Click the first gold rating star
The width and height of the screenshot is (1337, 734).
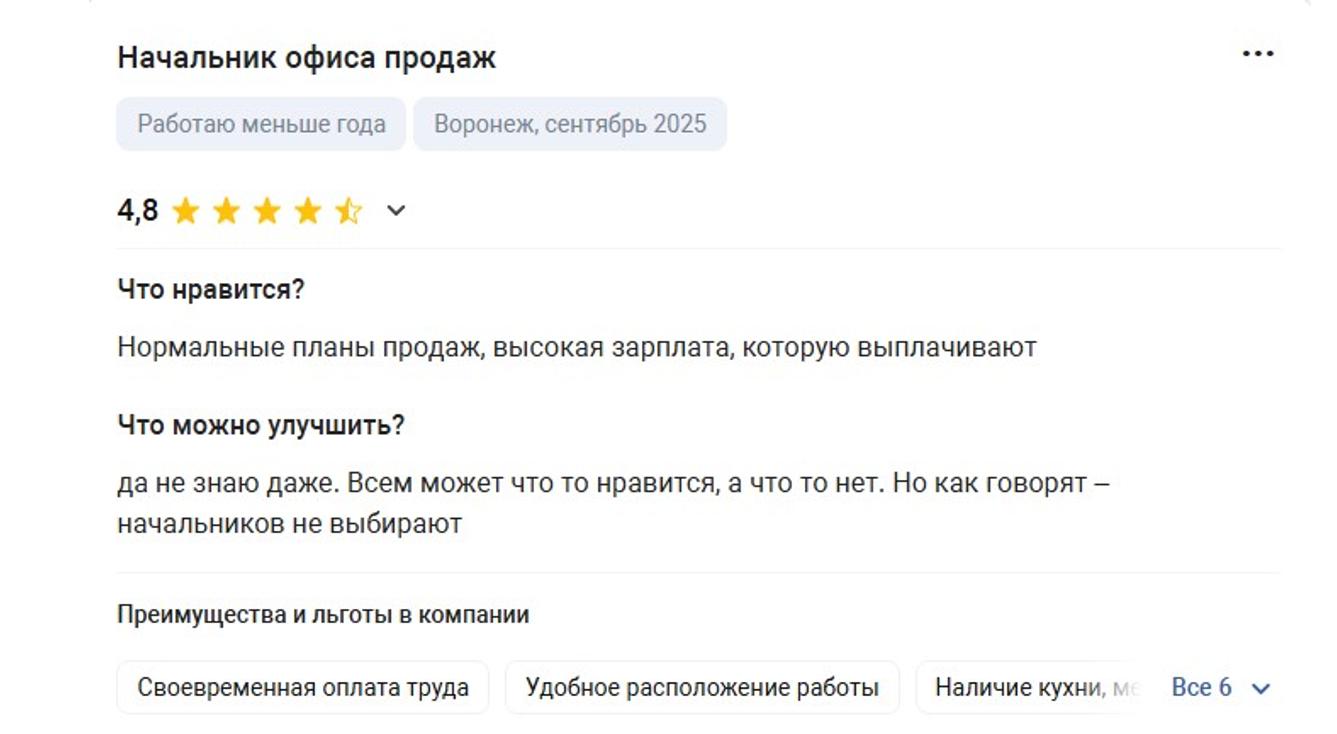[x=190, y=210]
